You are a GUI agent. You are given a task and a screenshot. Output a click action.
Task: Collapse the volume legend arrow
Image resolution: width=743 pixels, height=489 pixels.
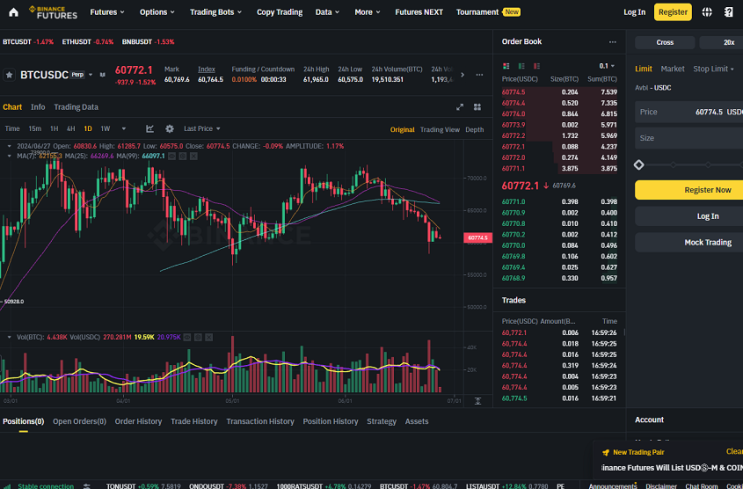click(x=9, y=337)
